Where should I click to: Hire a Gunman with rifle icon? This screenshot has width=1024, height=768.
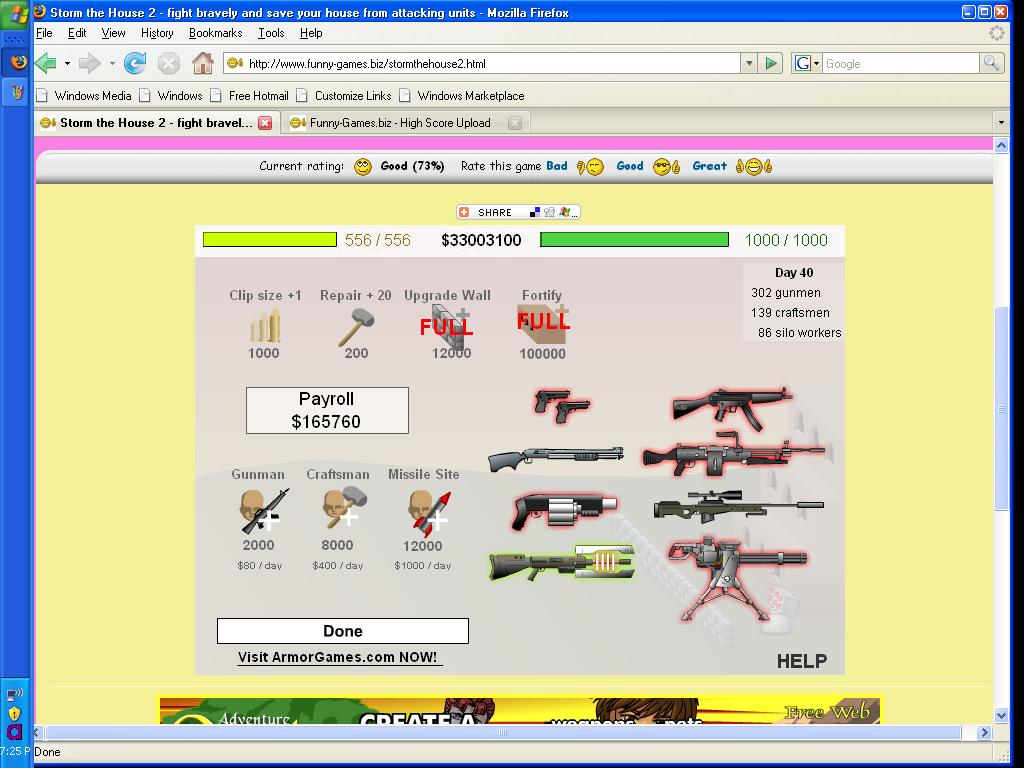[263, 511]
